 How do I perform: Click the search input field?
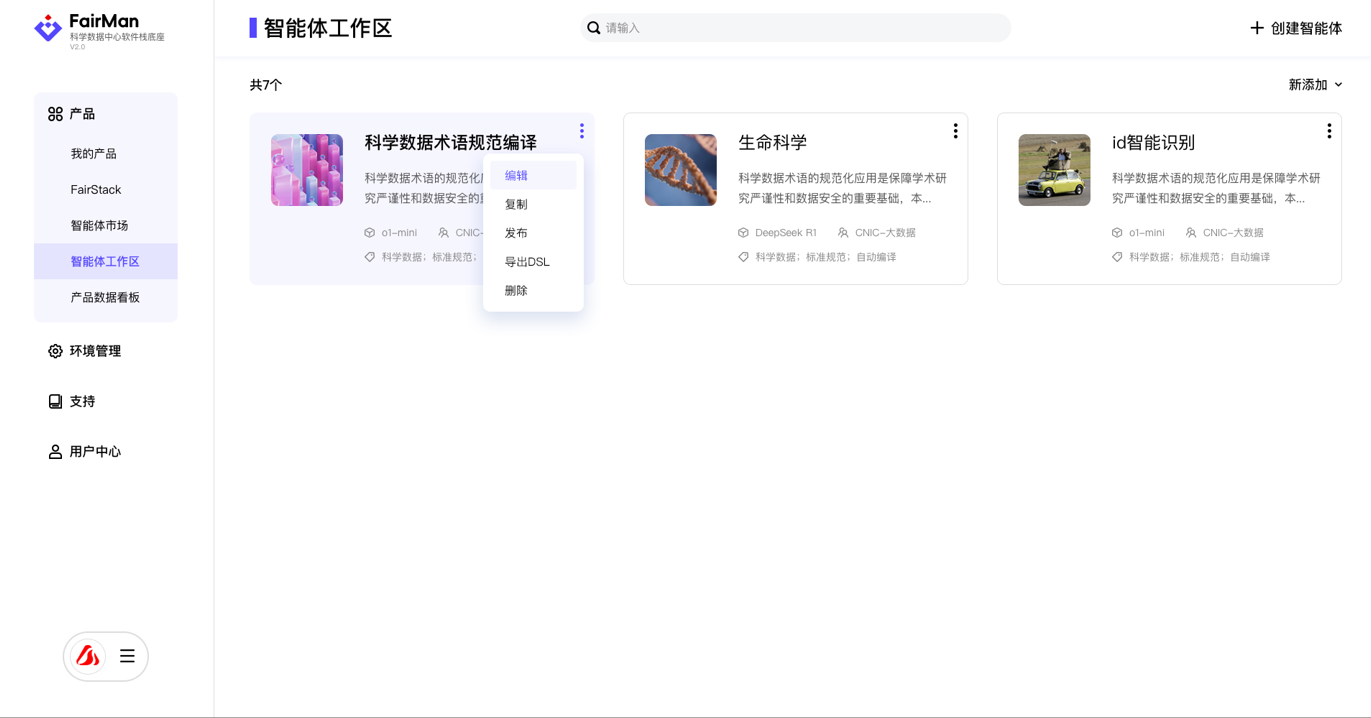(800, 28)
